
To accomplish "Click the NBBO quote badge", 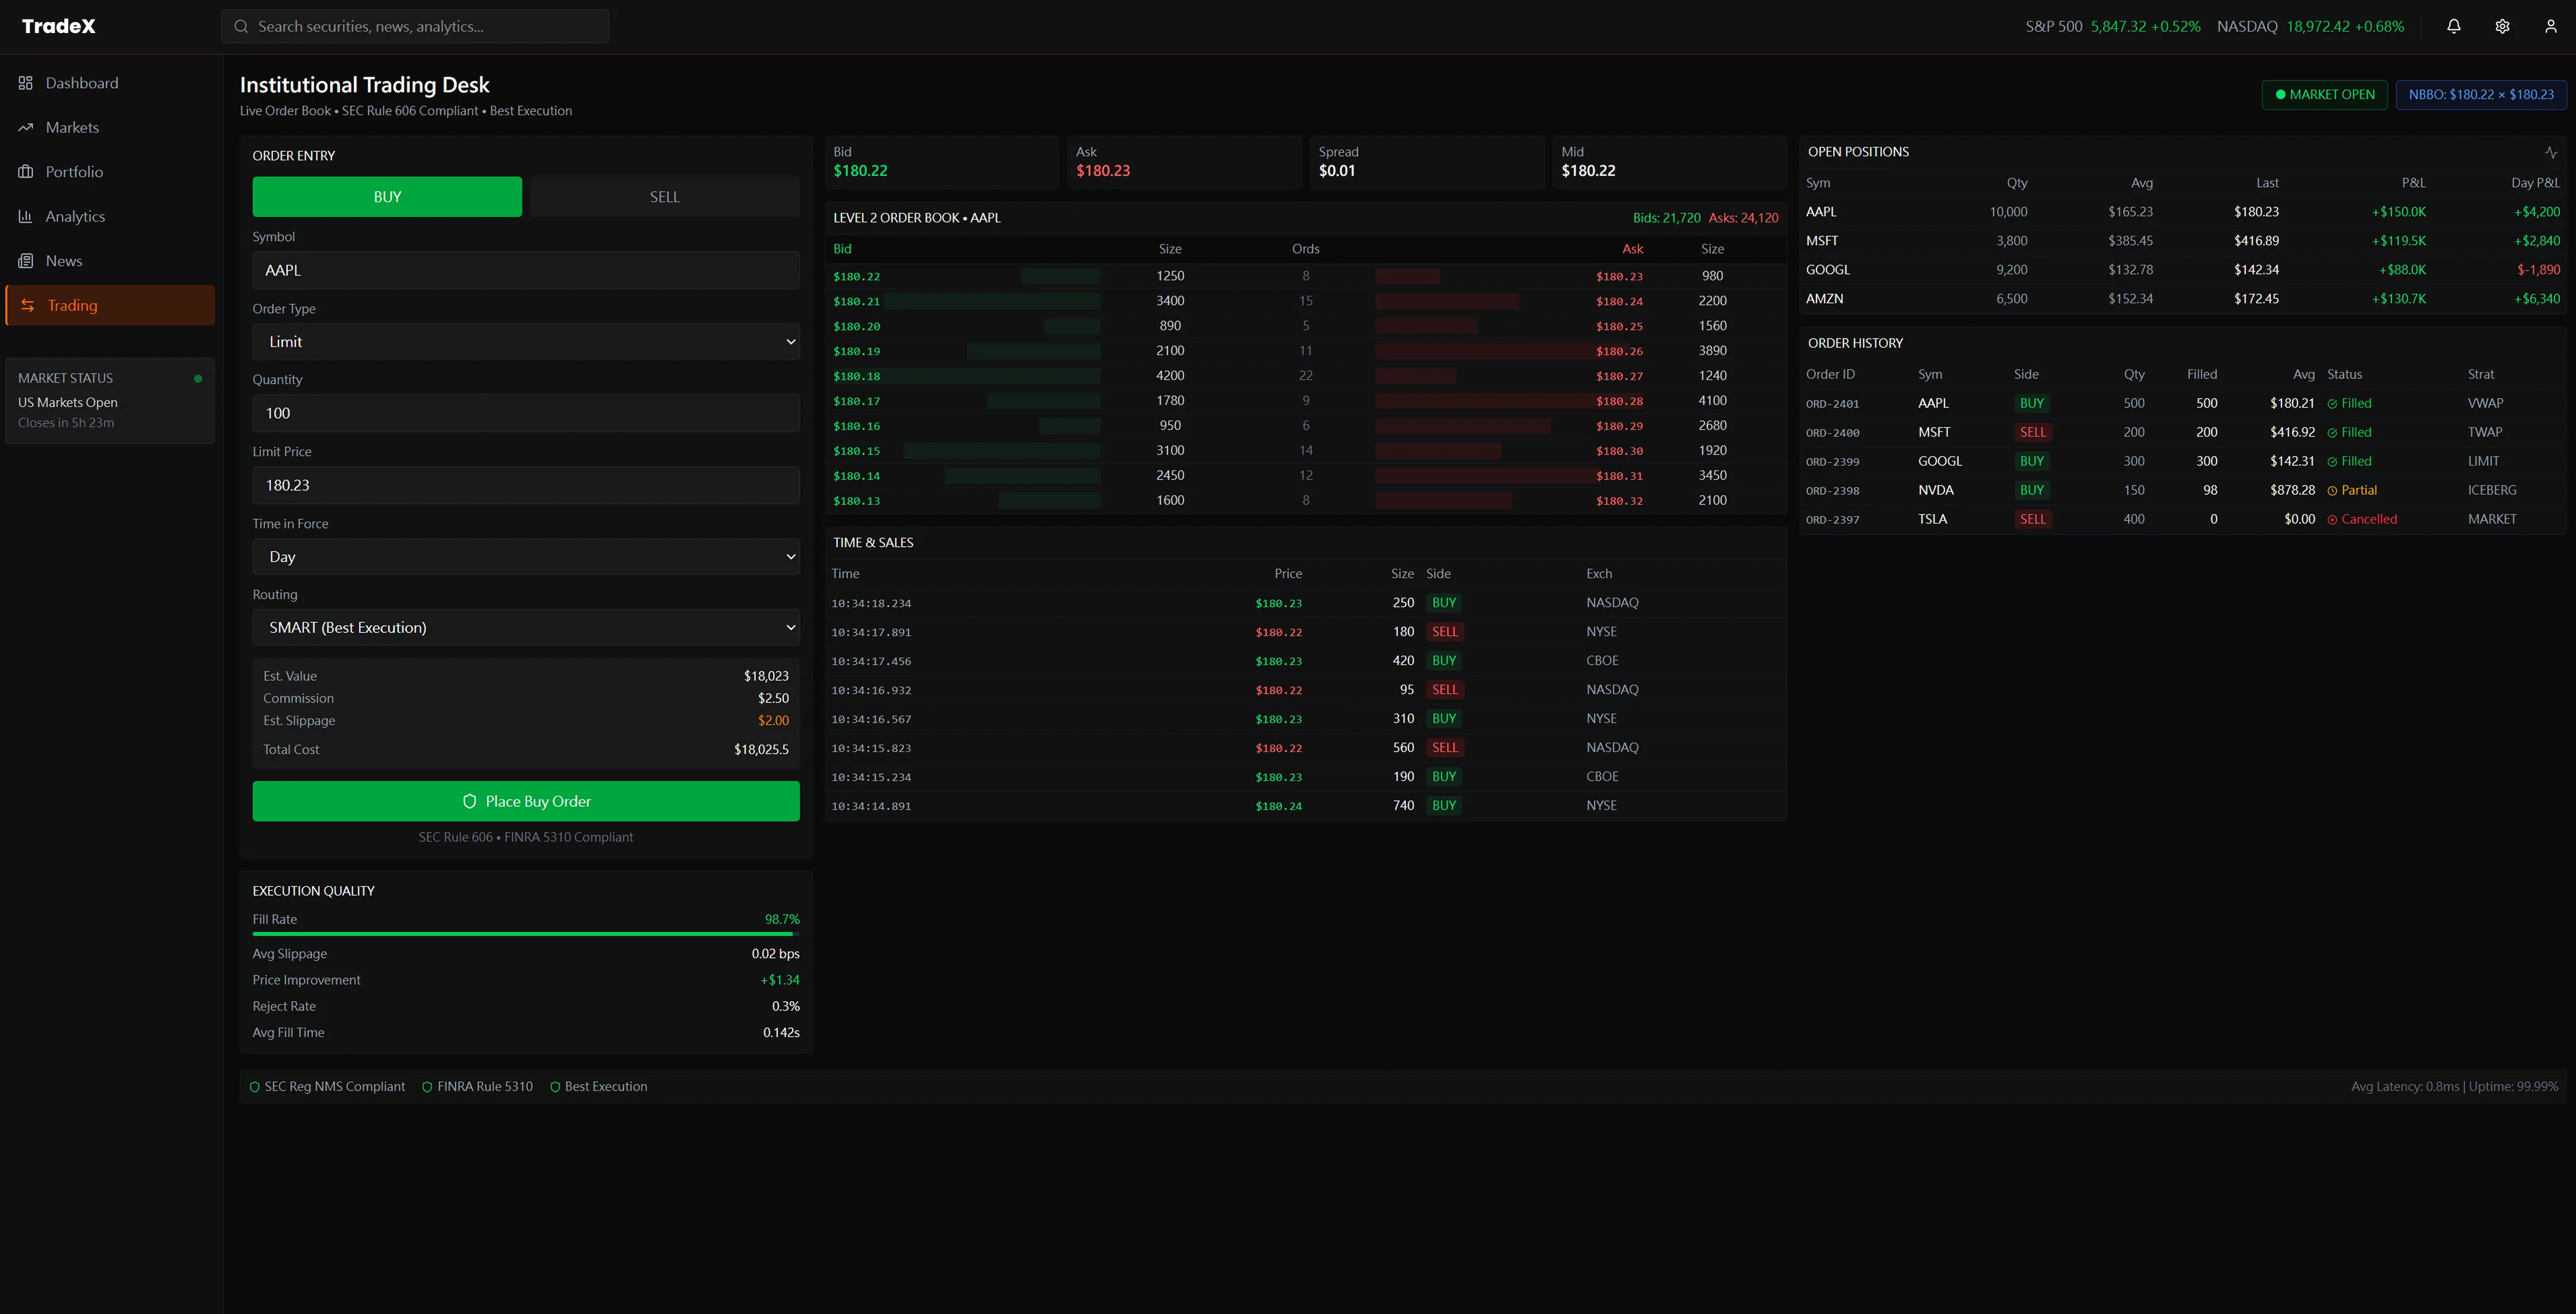I will (x=2481, y=94).
